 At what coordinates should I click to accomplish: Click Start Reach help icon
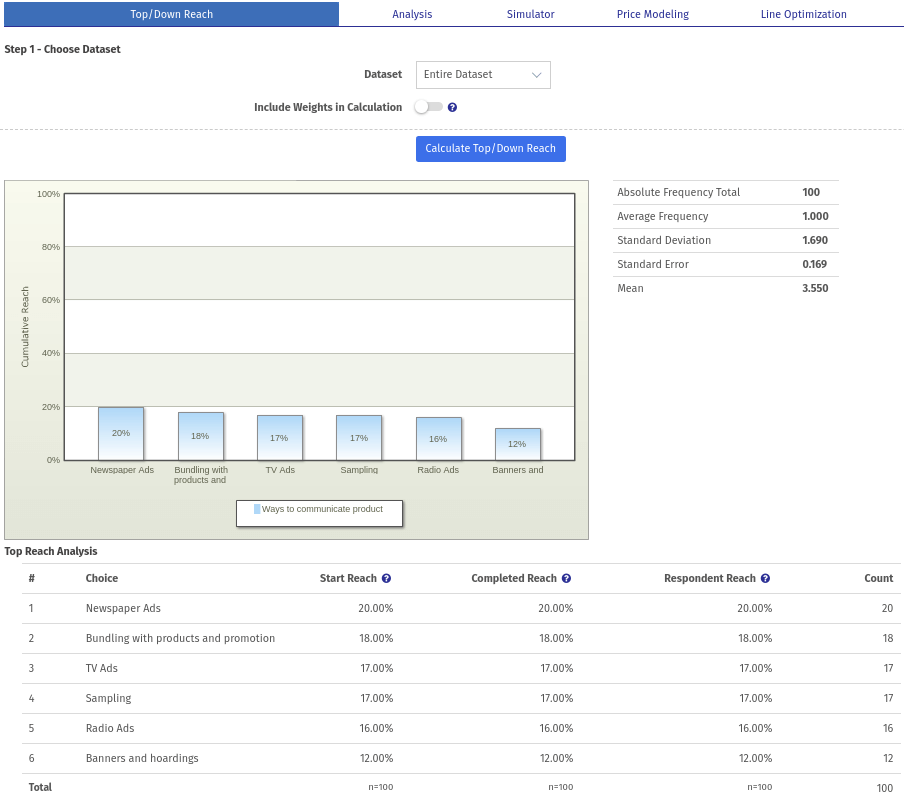tap(386, 579)
